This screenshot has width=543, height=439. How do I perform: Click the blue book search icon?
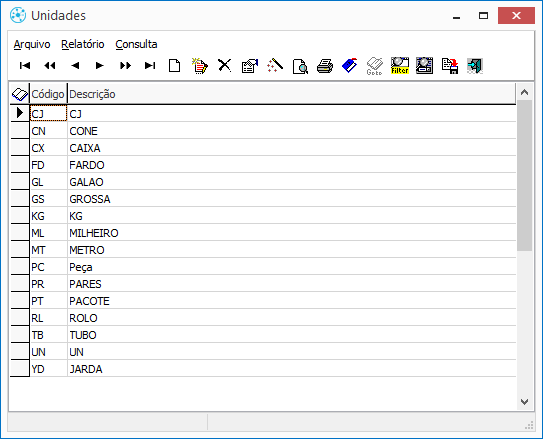tap(350, 65)
